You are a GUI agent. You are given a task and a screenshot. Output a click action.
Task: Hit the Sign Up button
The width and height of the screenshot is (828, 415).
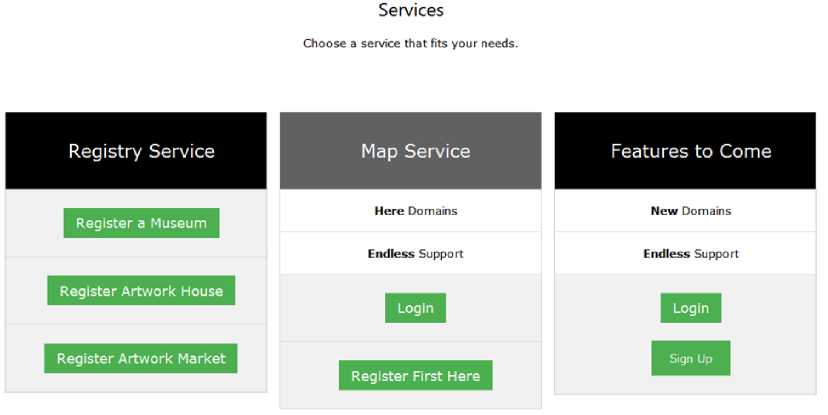coord(690,358)
